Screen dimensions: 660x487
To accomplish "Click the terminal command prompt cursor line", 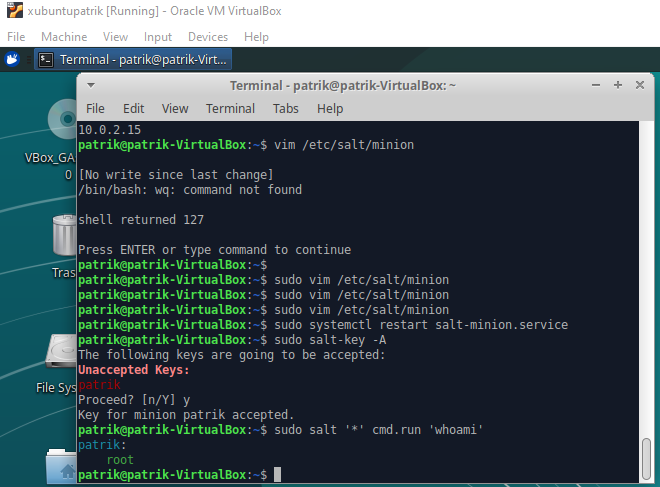I will (277, 474).
